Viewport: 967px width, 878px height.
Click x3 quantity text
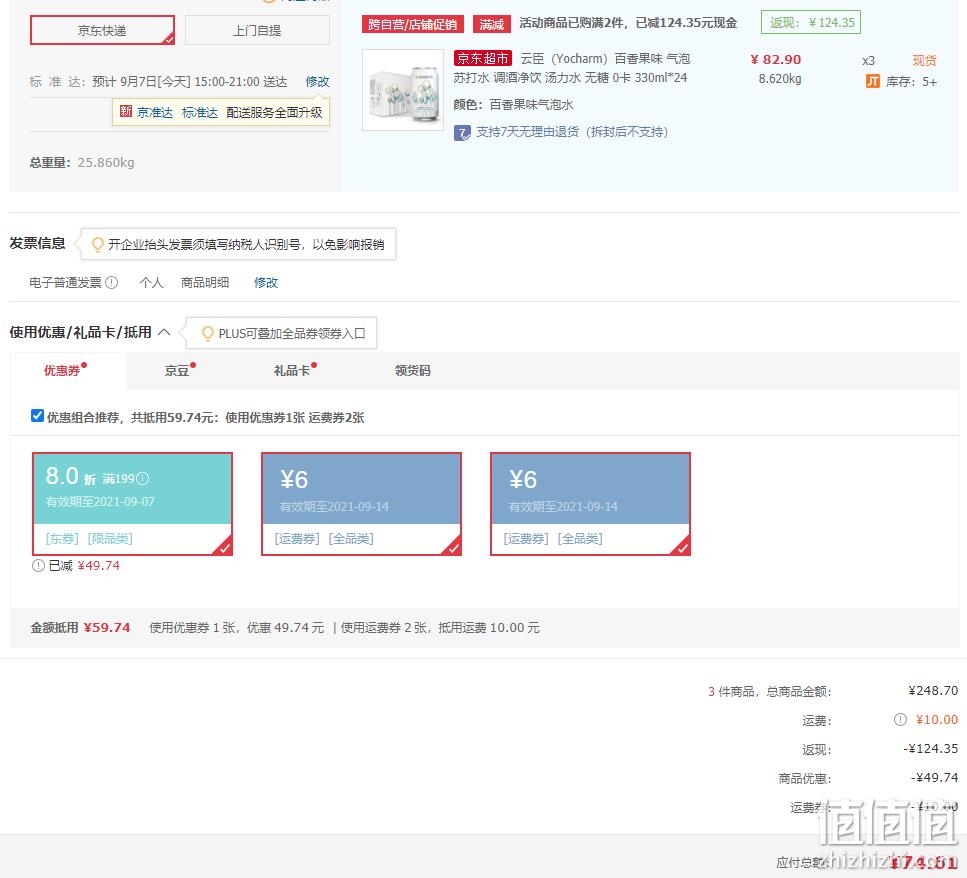pos(868,60)
